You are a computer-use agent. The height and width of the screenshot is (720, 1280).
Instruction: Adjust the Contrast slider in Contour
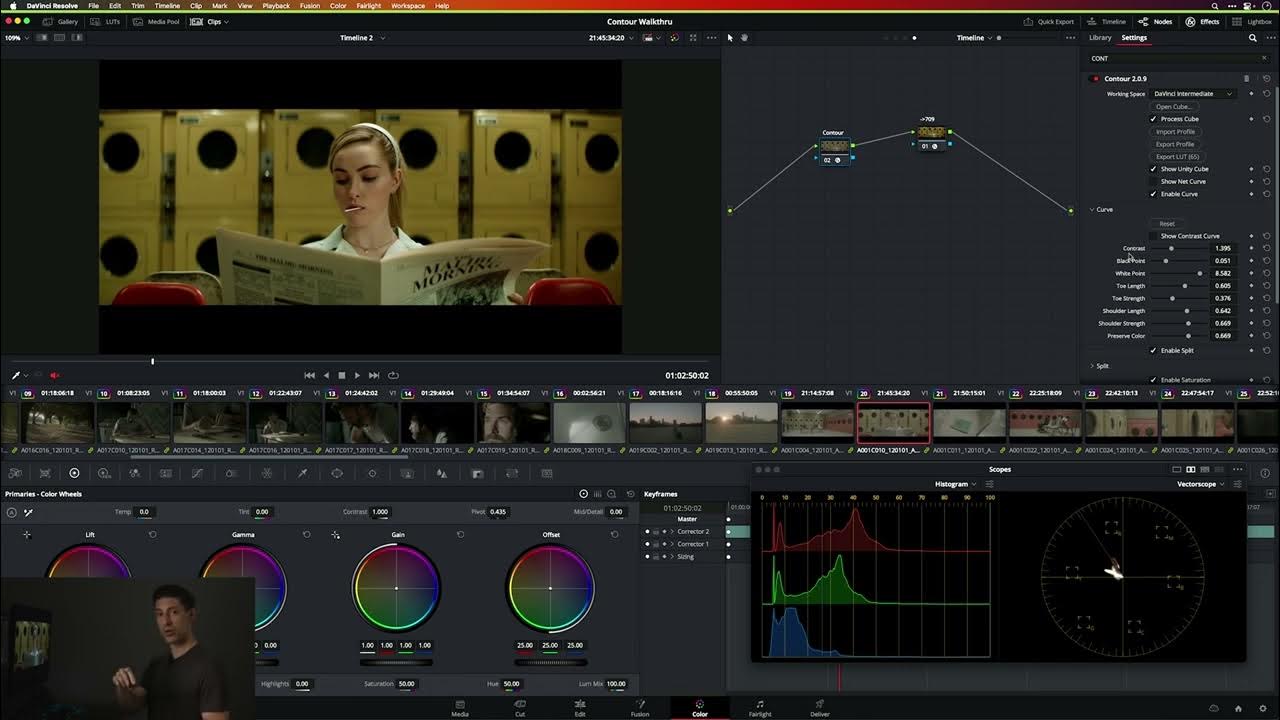pyautogui.click(x=1171, y=248)
